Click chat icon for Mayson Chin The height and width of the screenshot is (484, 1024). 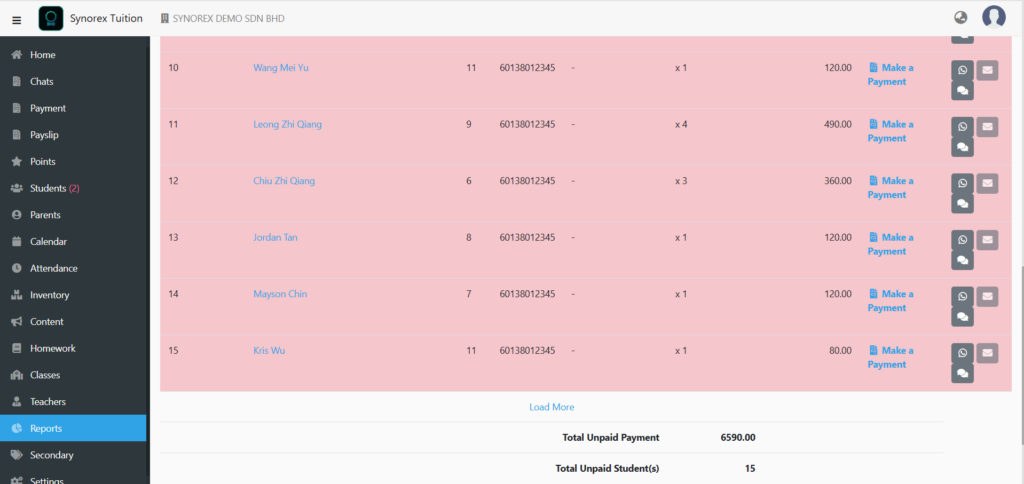(x=963, y=317)
